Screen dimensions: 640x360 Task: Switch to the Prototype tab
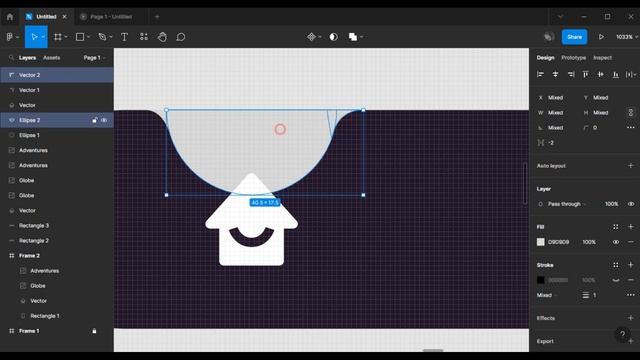tap(573, 58)
